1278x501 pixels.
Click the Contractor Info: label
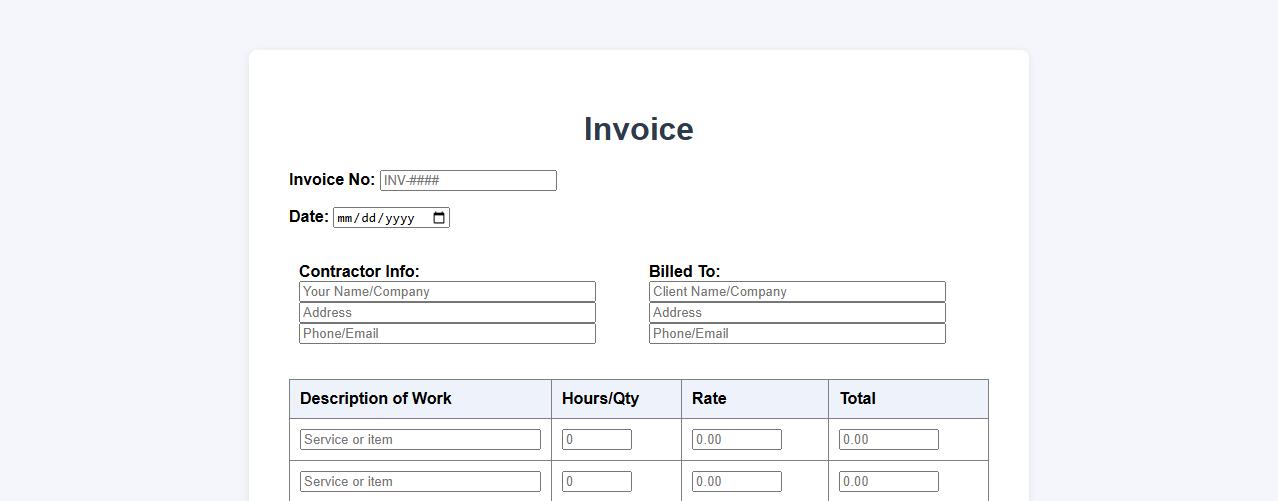[x=359, y=271]
